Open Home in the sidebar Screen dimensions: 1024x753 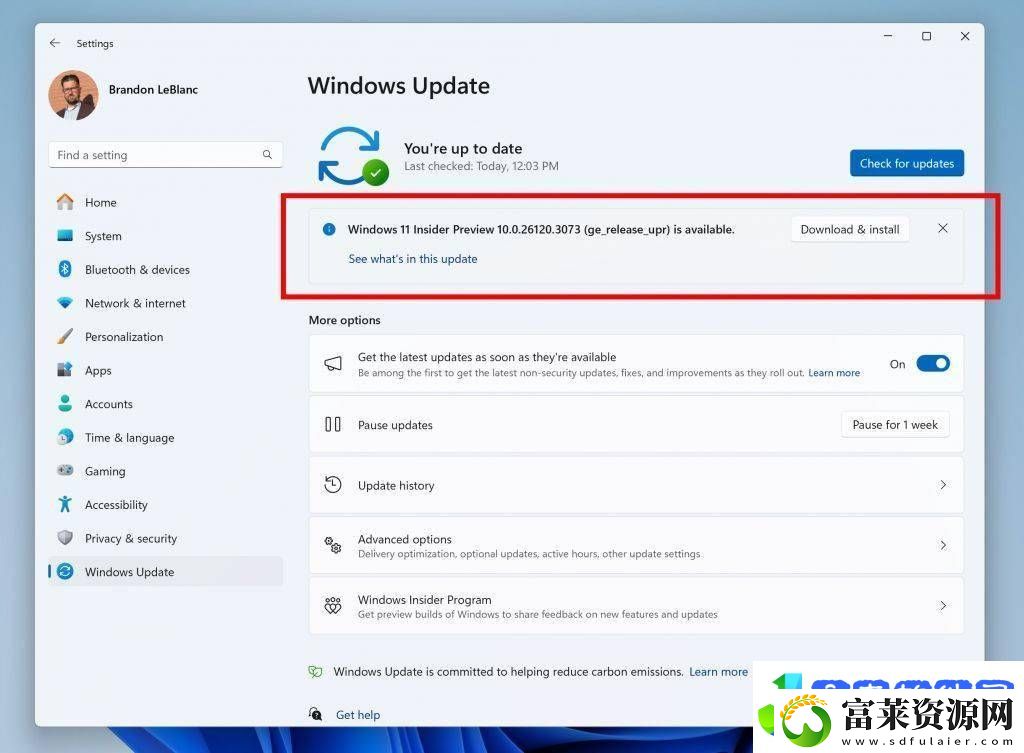point(165,202)
